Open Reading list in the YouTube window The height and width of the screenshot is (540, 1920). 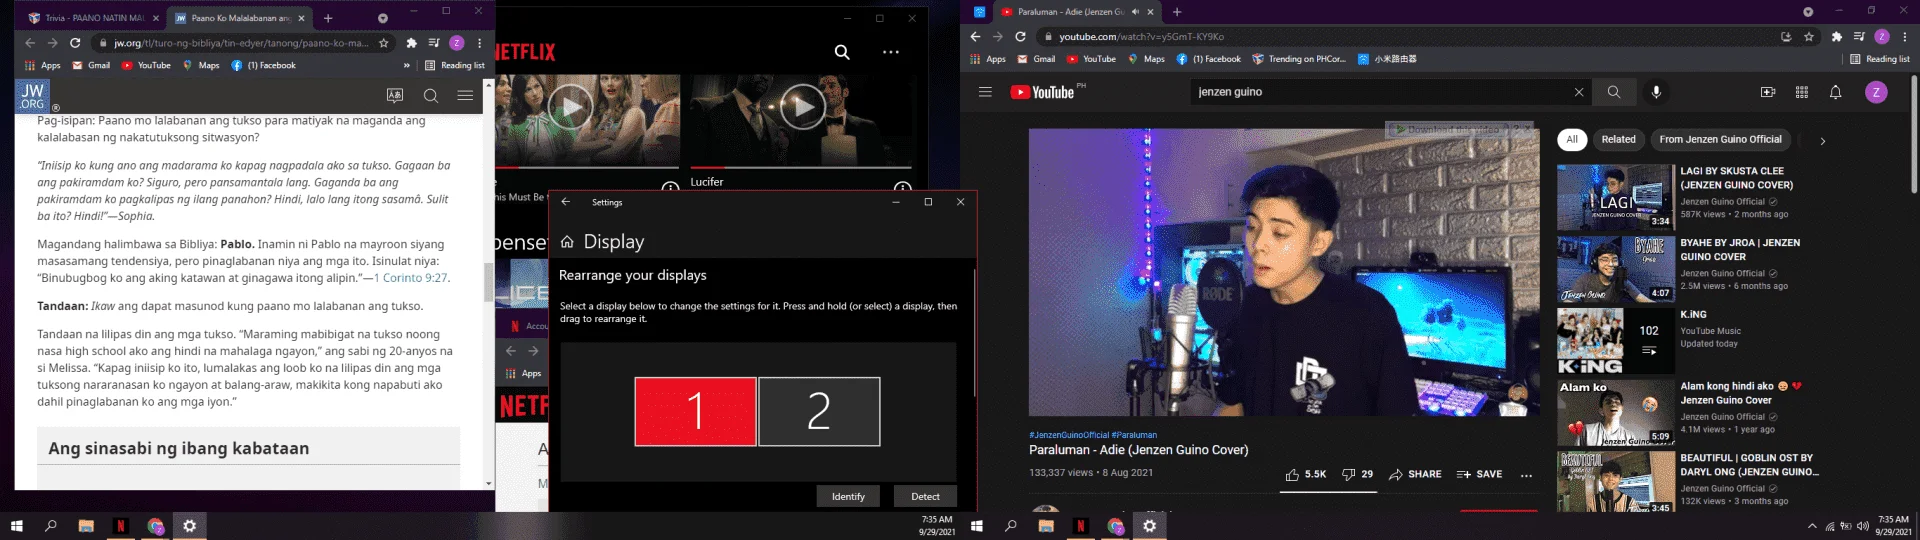[1880, 59]
